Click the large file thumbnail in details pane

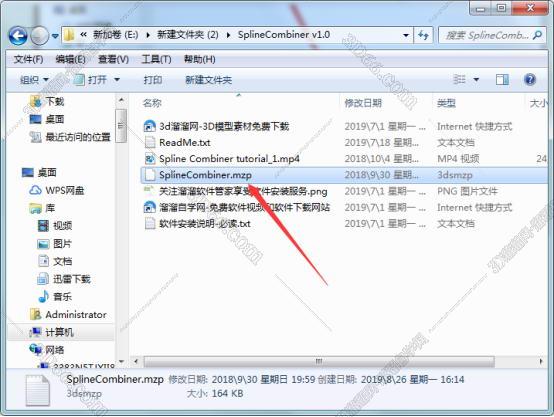(x=38, y=390)
